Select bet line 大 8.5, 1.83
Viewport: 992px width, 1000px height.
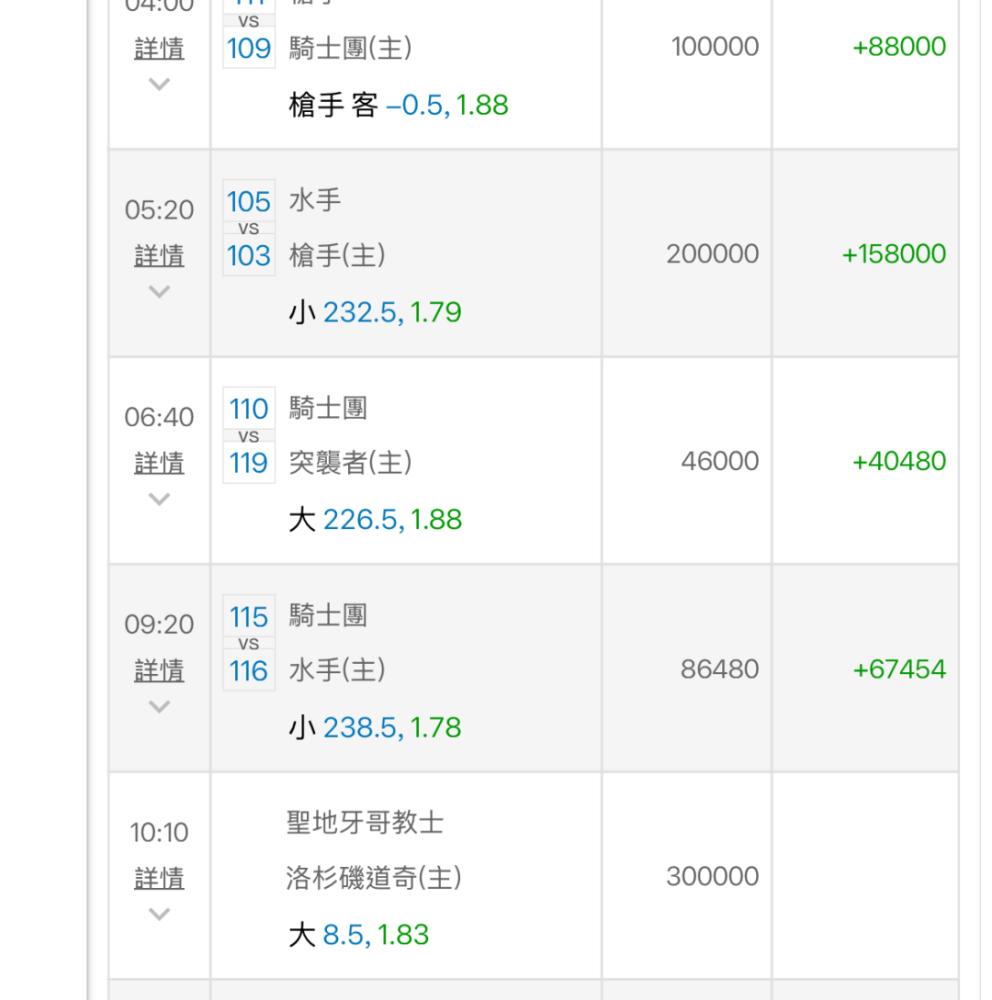click(x=359, y=935)
